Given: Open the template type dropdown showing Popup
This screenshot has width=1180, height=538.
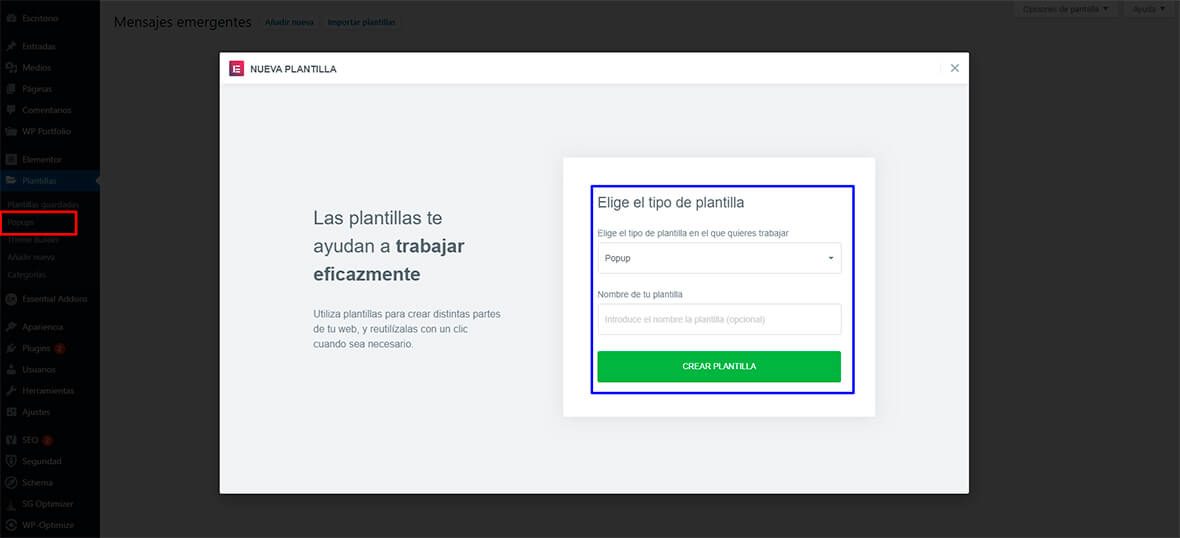Looking at the screenshot, I should click(x=719, y=258).
